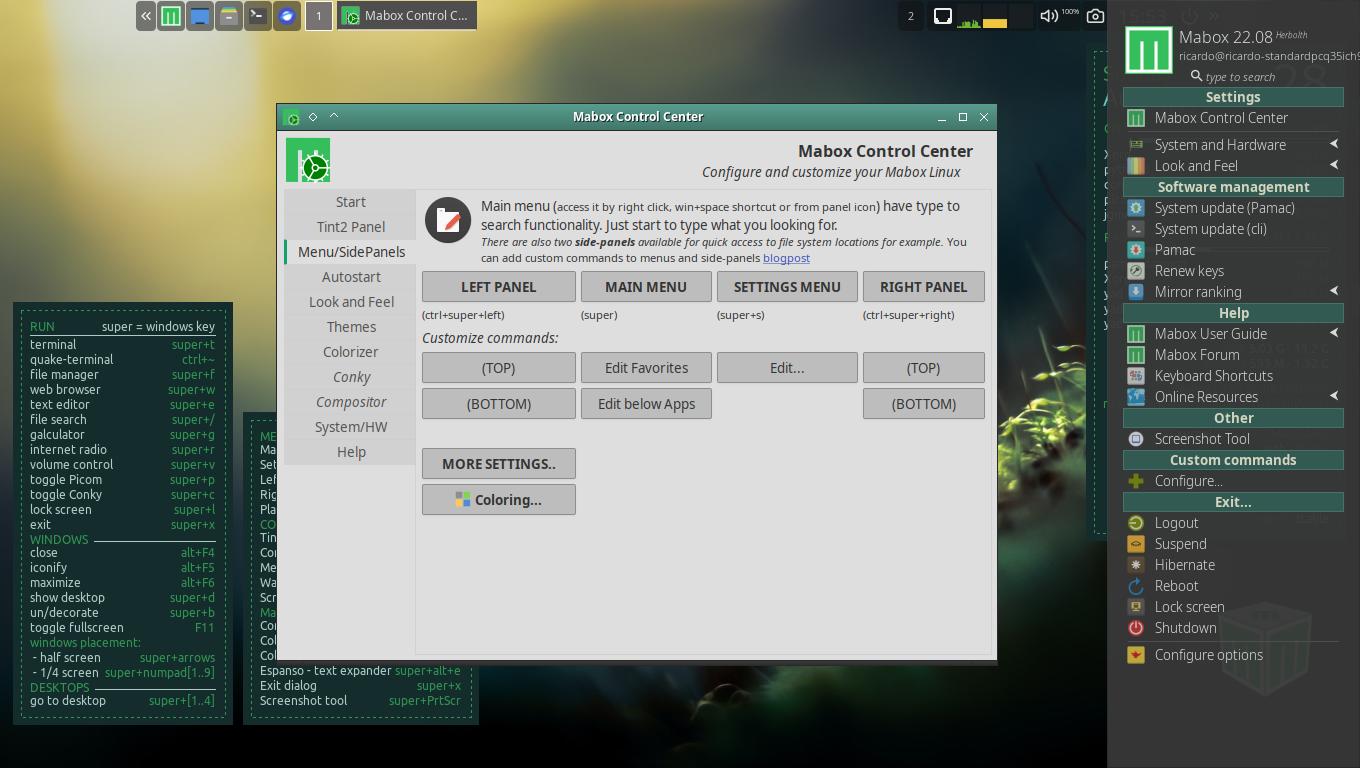Open the Help tab in Control Center
This screenshot has height=768, width=1360.
351,452
